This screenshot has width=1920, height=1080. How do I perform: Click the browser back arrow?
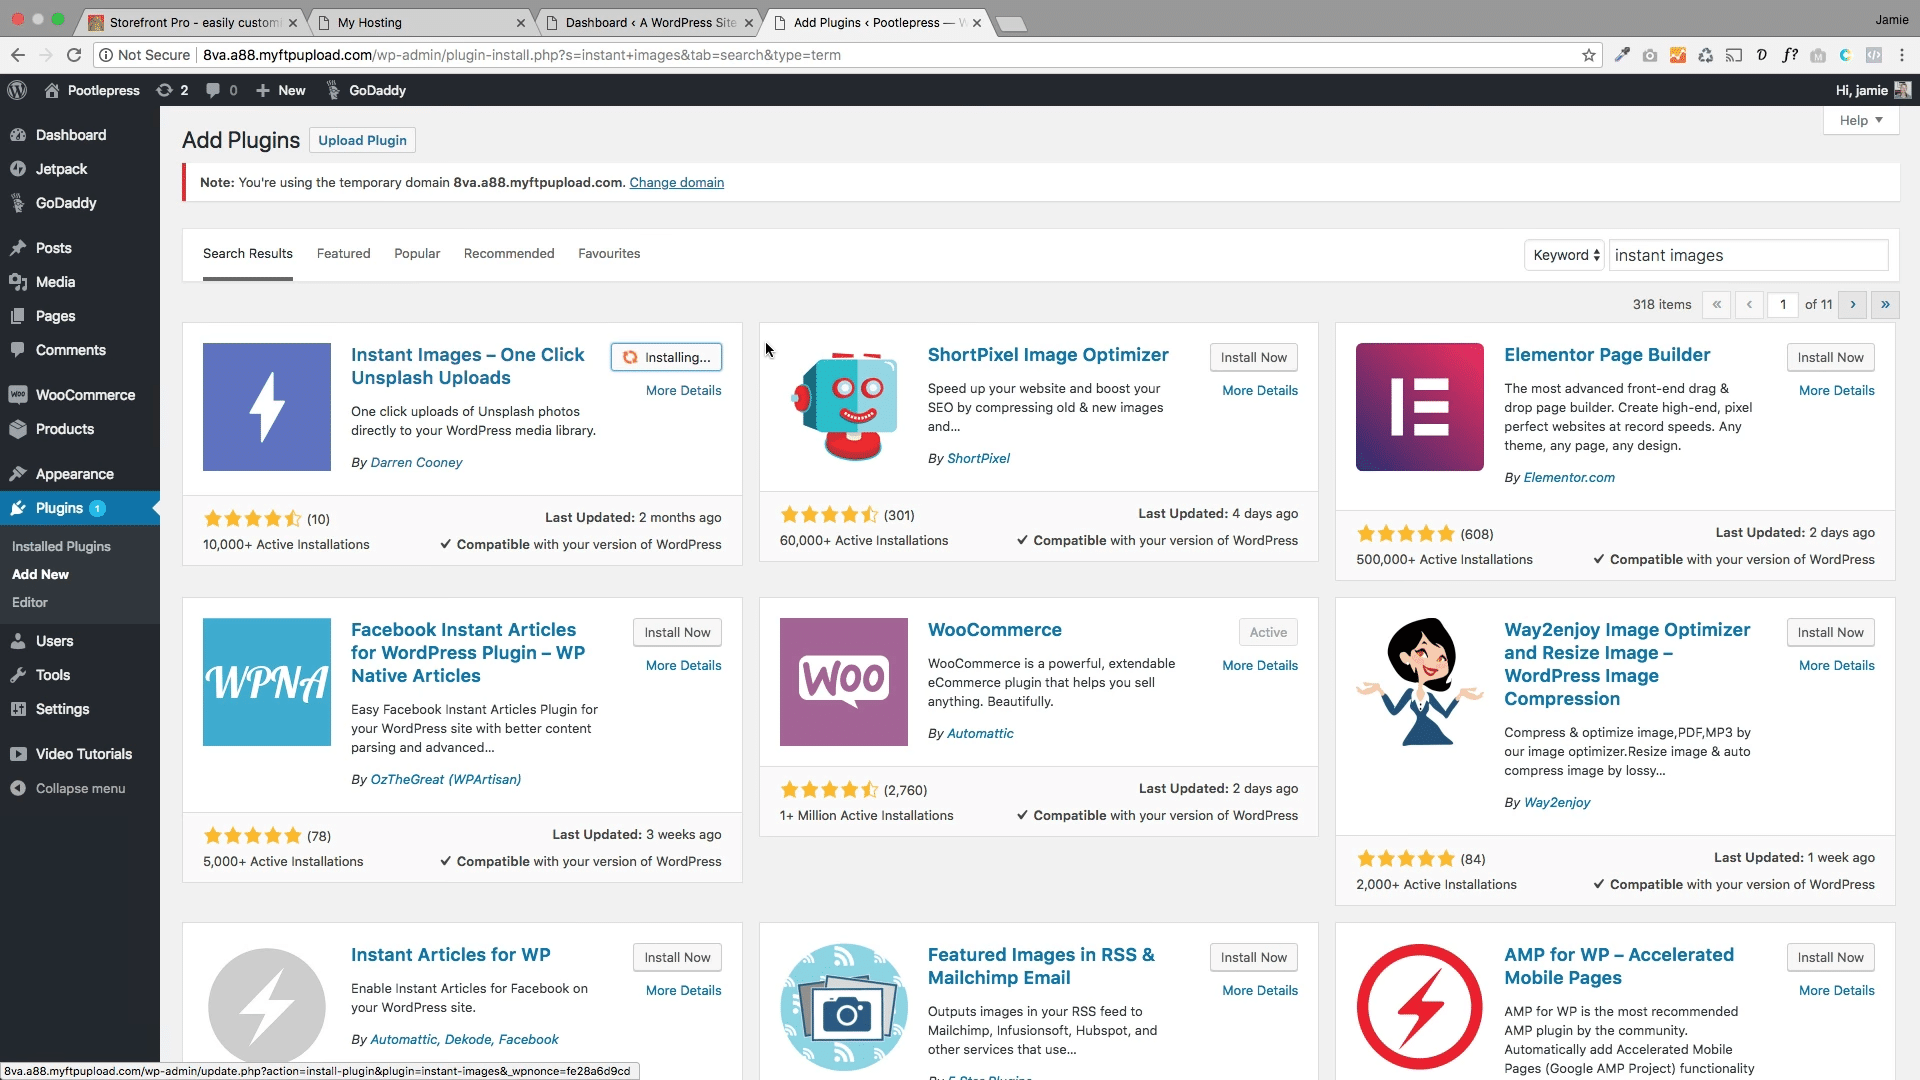click(18, 55)
